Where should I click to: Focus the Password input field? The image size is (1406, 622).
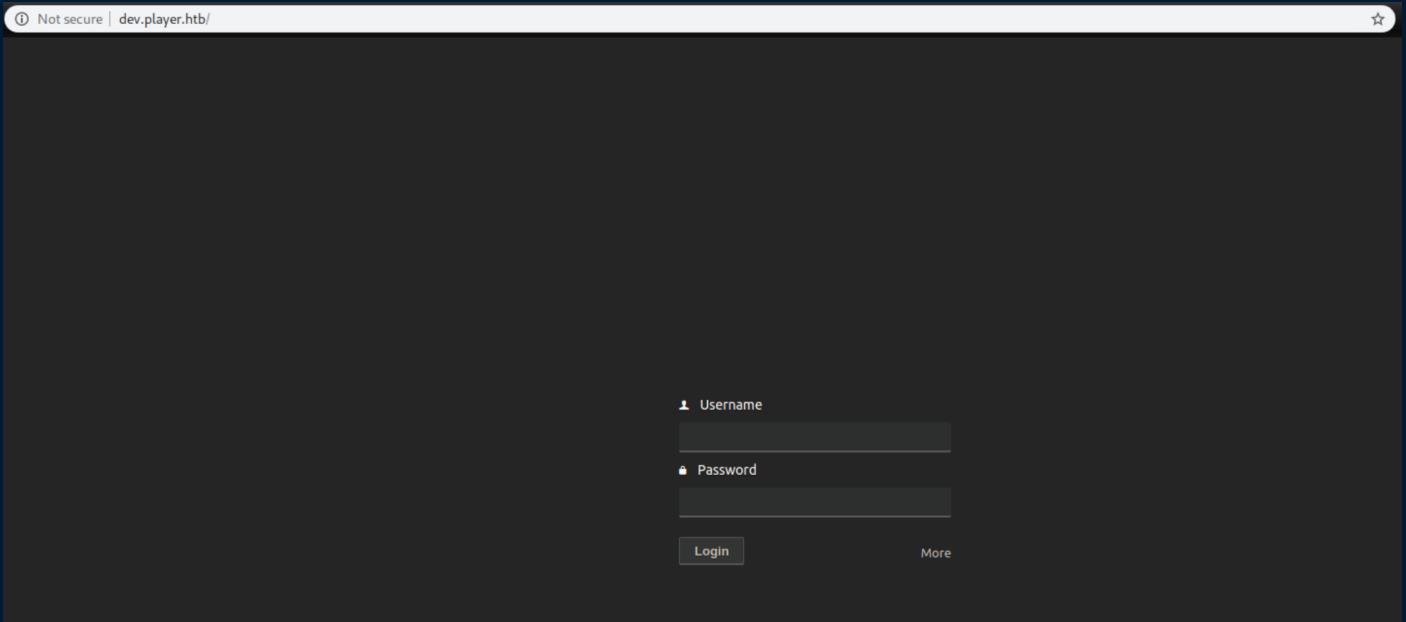click(814, 502)
